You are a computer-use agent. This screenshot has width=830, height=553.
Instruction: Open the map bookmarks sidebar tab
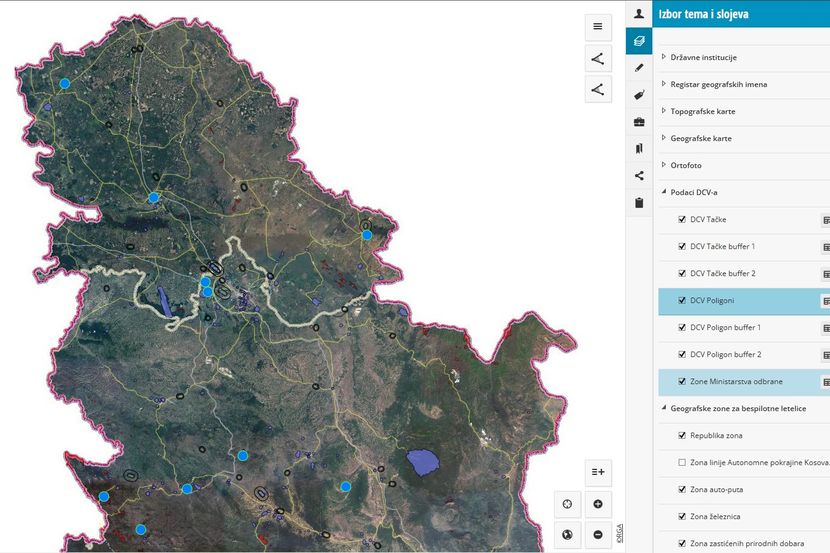point(639,149)
